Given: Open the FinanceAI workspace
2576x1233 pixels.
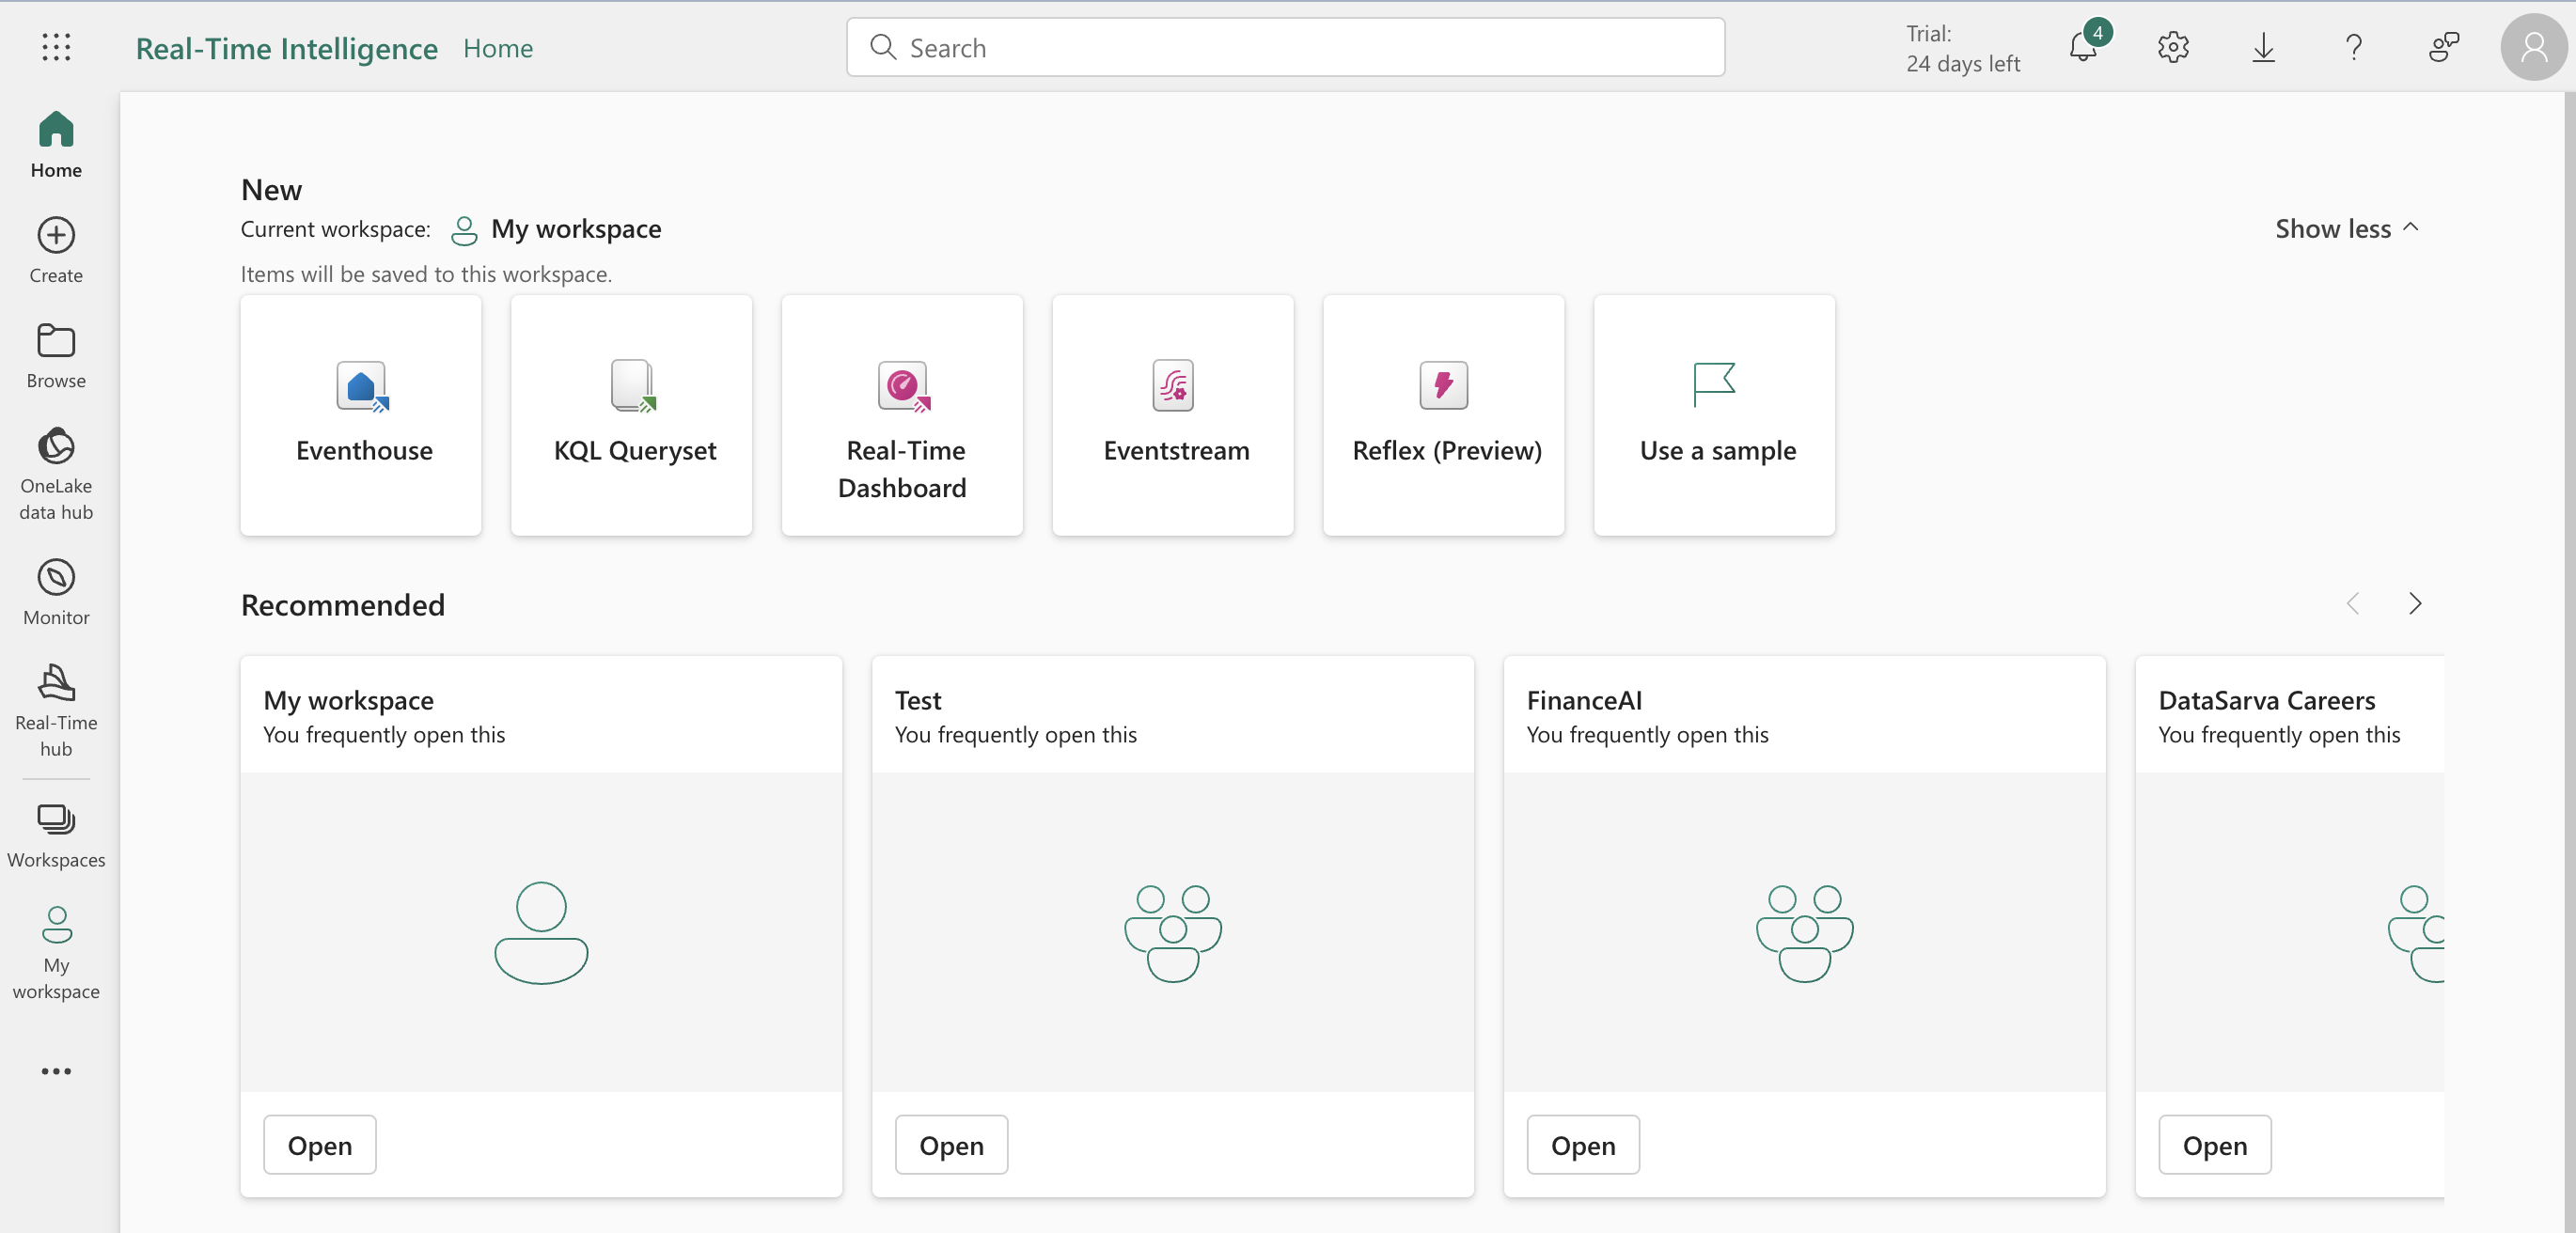Looking at the screenshot, I should (x=1583, y=1145).
